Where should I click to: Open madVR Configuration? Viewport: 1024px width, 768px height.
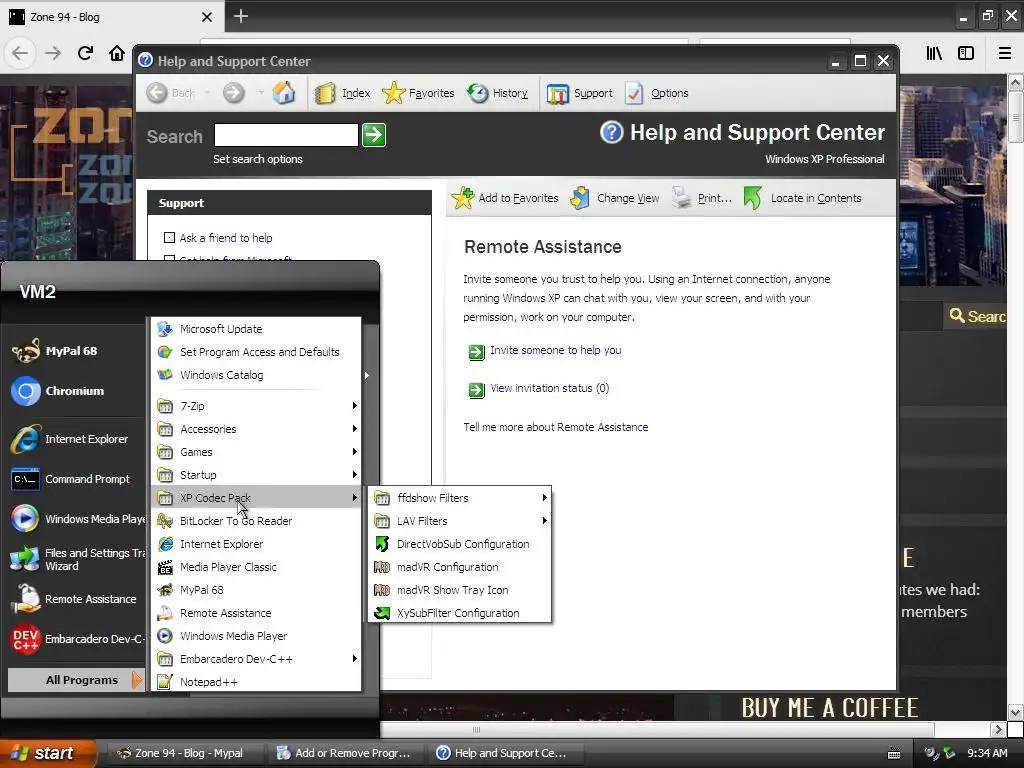[x=460, y=567]
